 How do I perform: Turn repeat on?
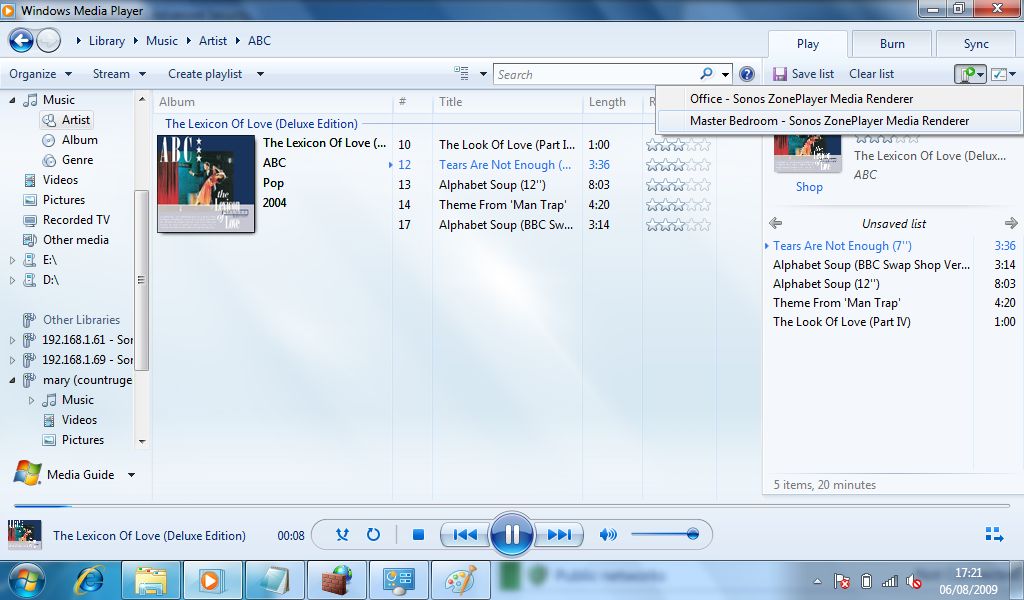[373, 535]
